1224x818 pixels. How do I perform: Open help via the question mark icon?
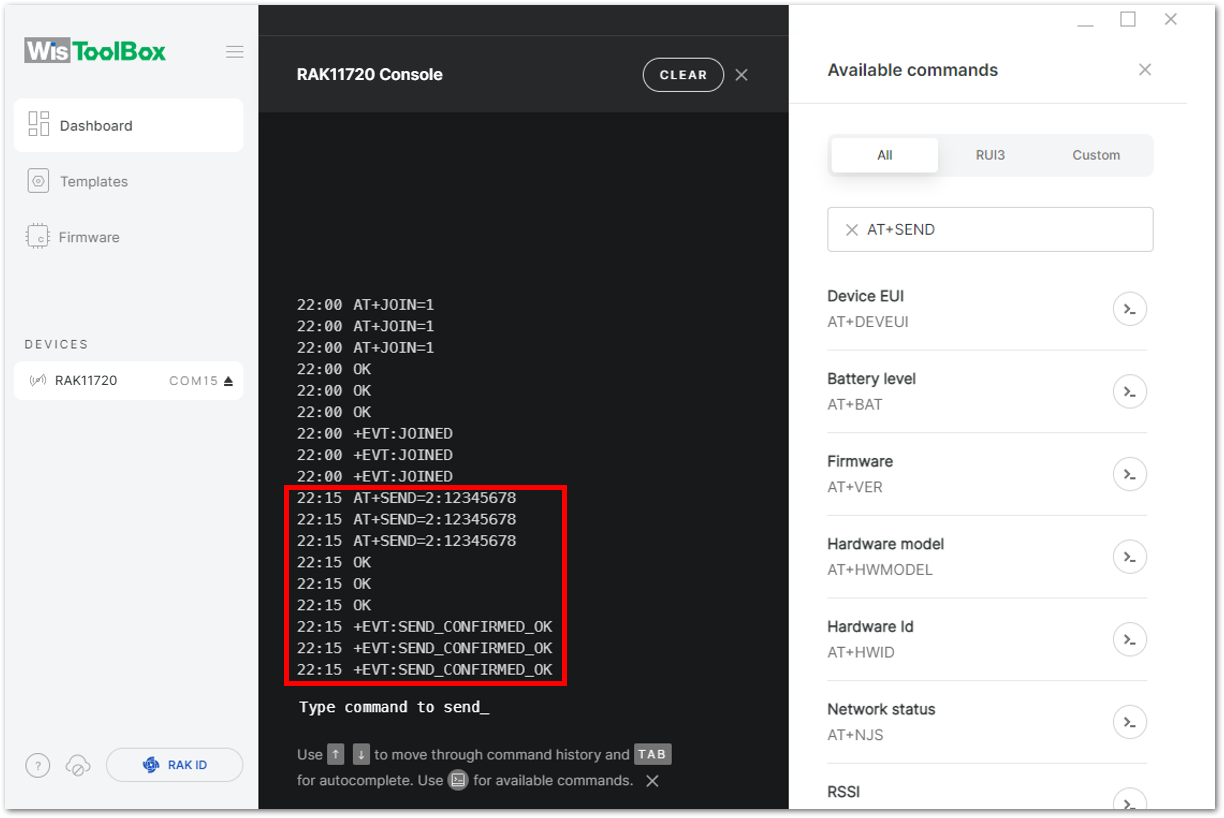coord(37,766)
